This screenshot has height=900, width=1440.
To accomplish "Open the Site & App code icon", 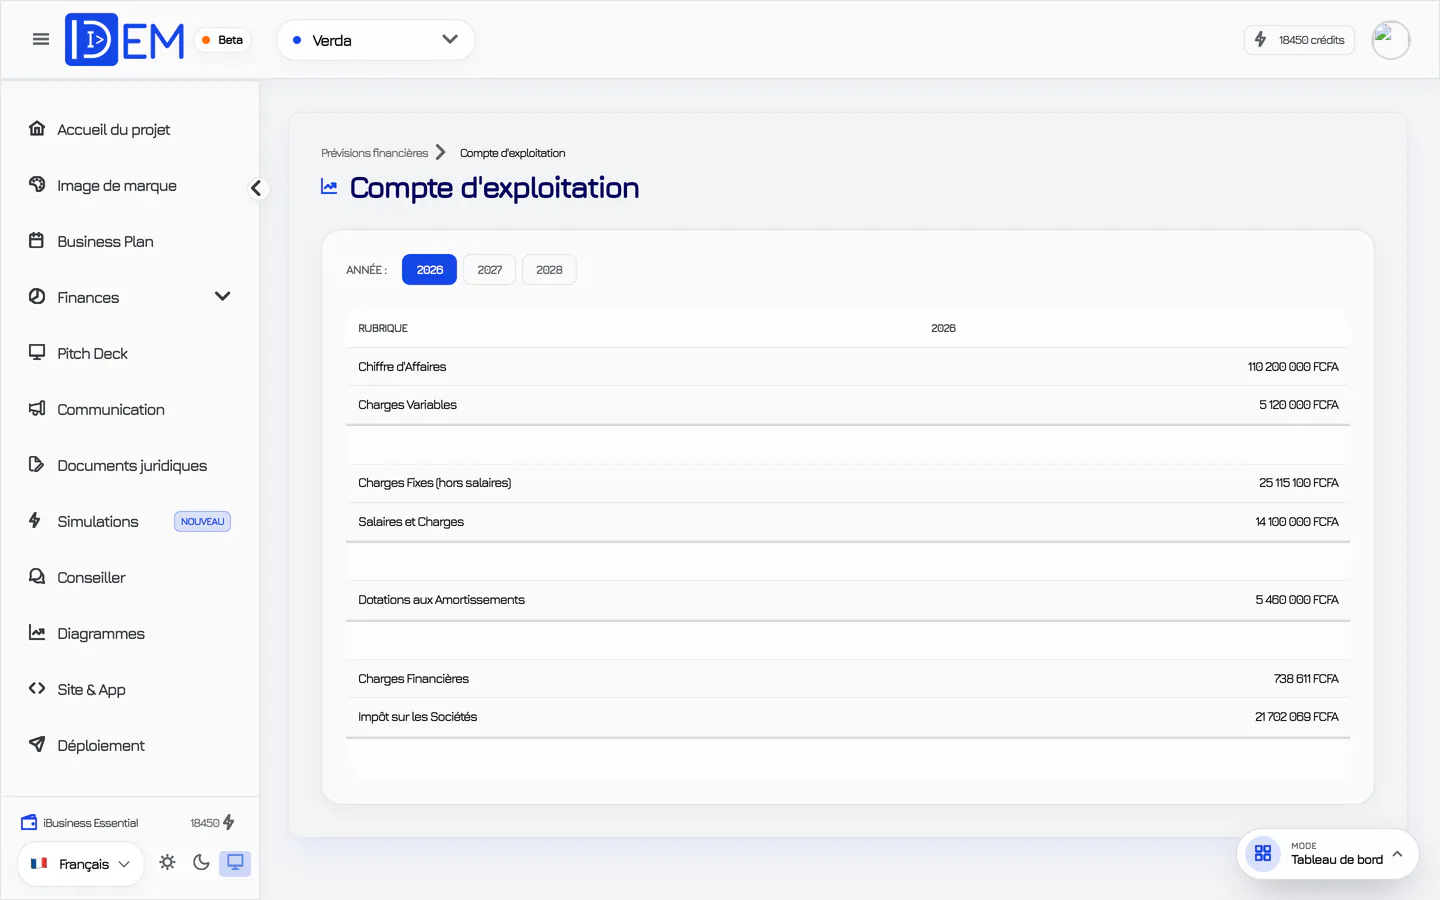I will [37, 689].
